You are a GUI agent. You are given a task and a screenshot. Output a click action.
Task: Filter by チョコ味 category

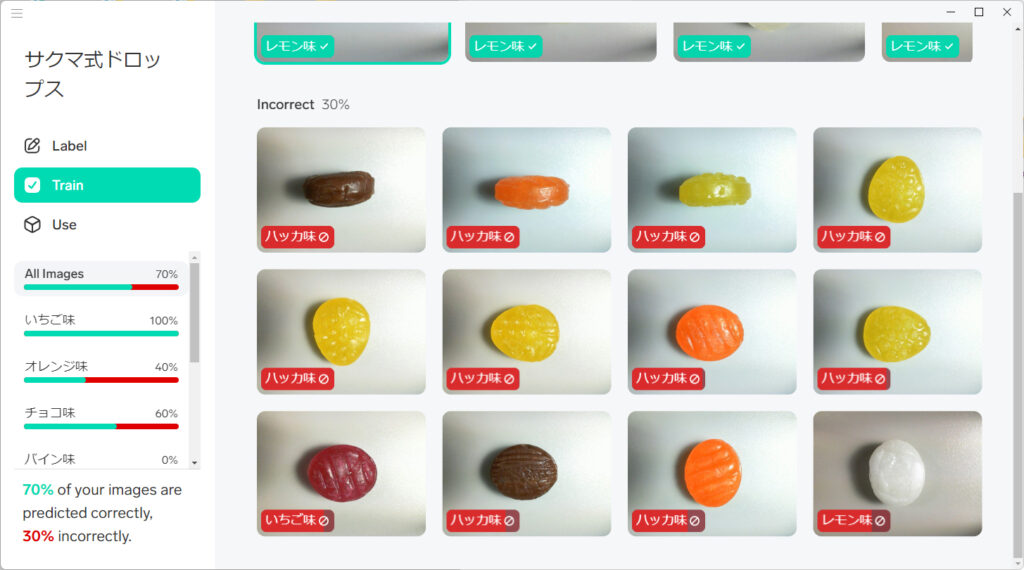pos(101,418)
